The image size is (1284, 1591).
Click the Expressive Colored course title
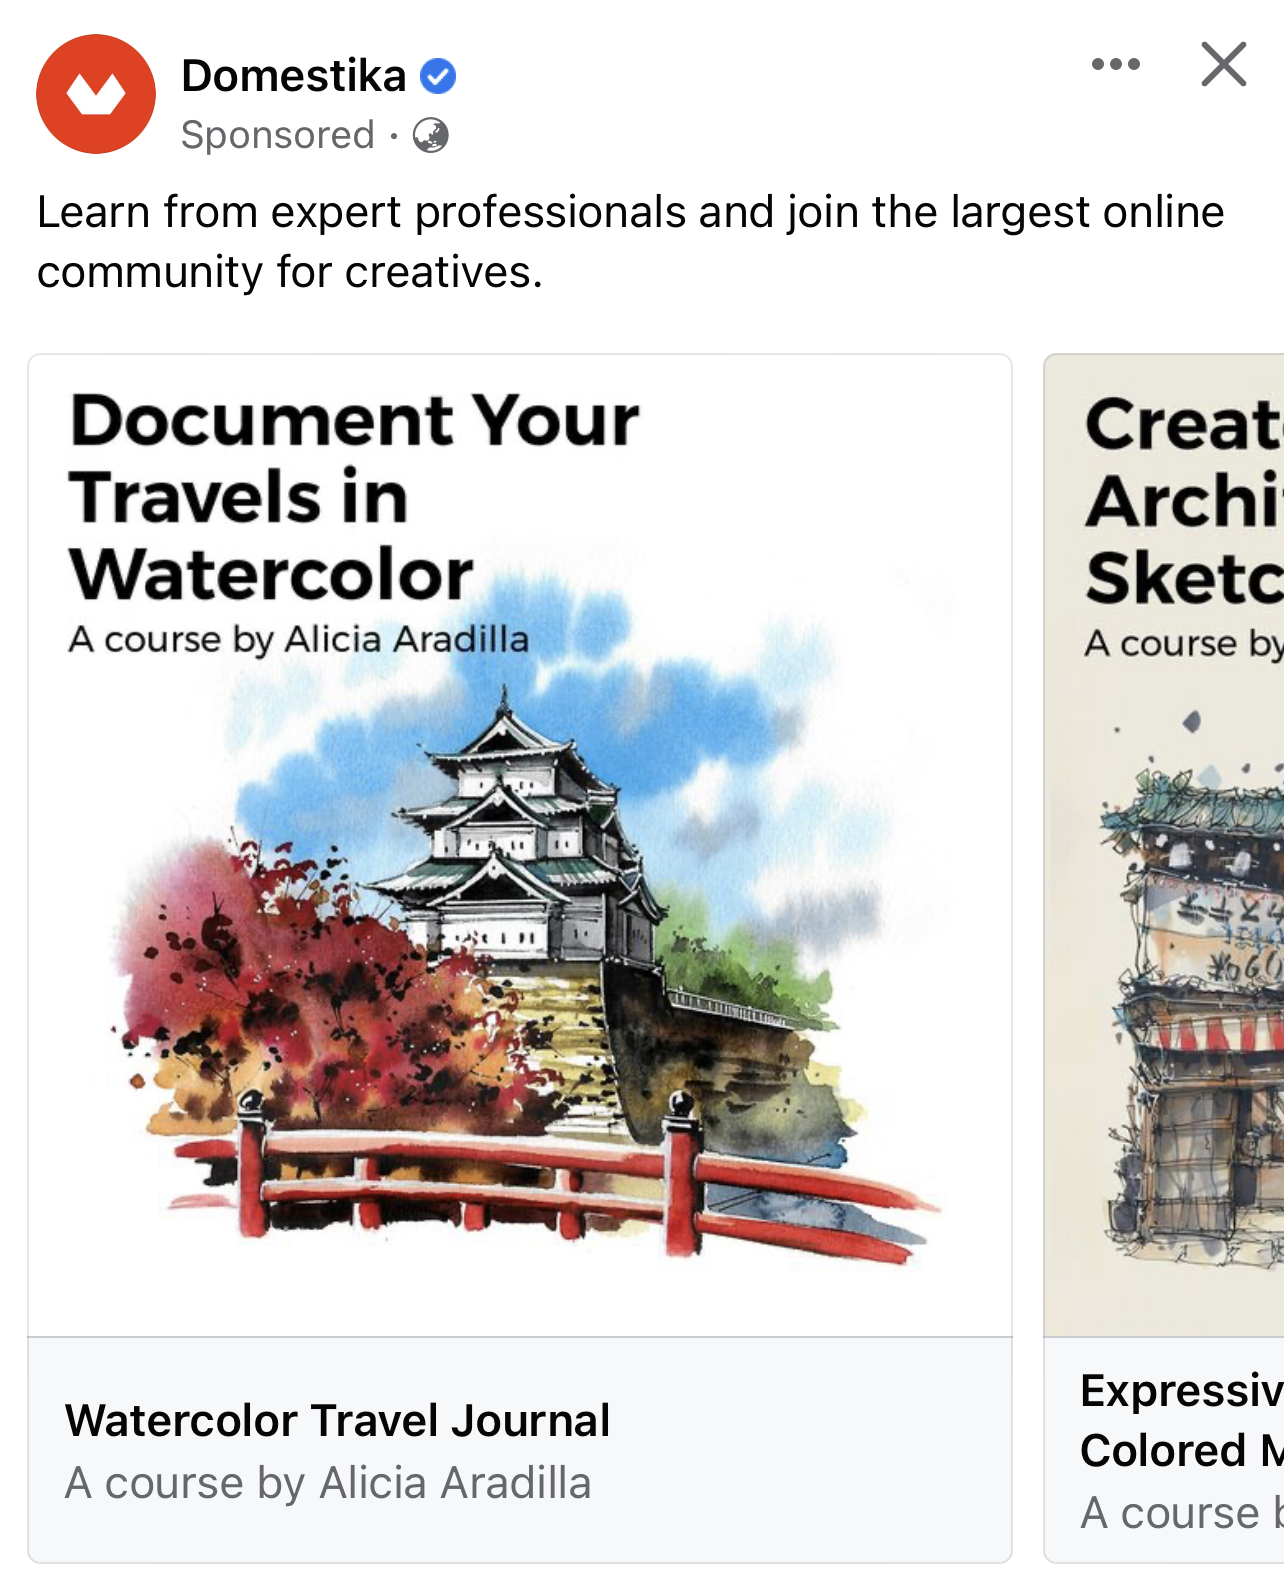[1182, 1420]
